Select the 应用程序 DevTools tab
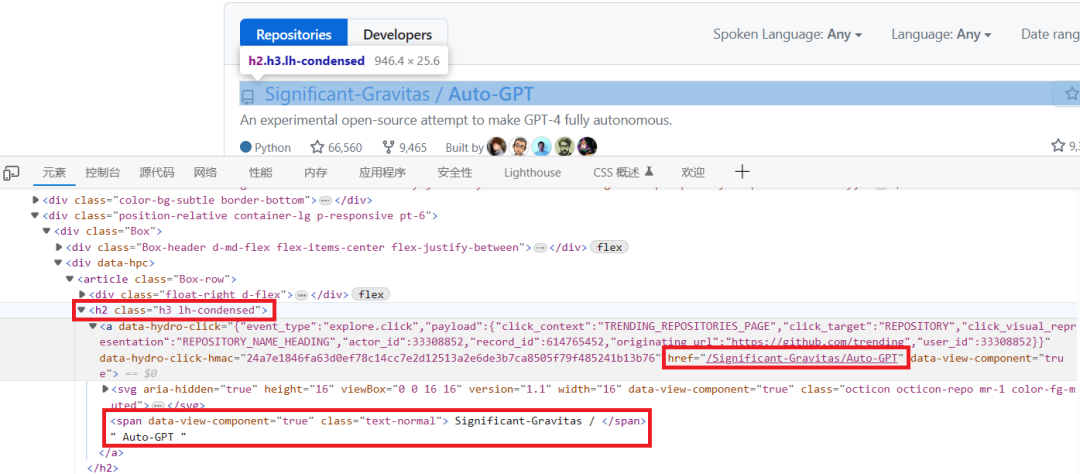This screenshot has width=1080, height=474. pyautogui.click(x=382, y=173)
